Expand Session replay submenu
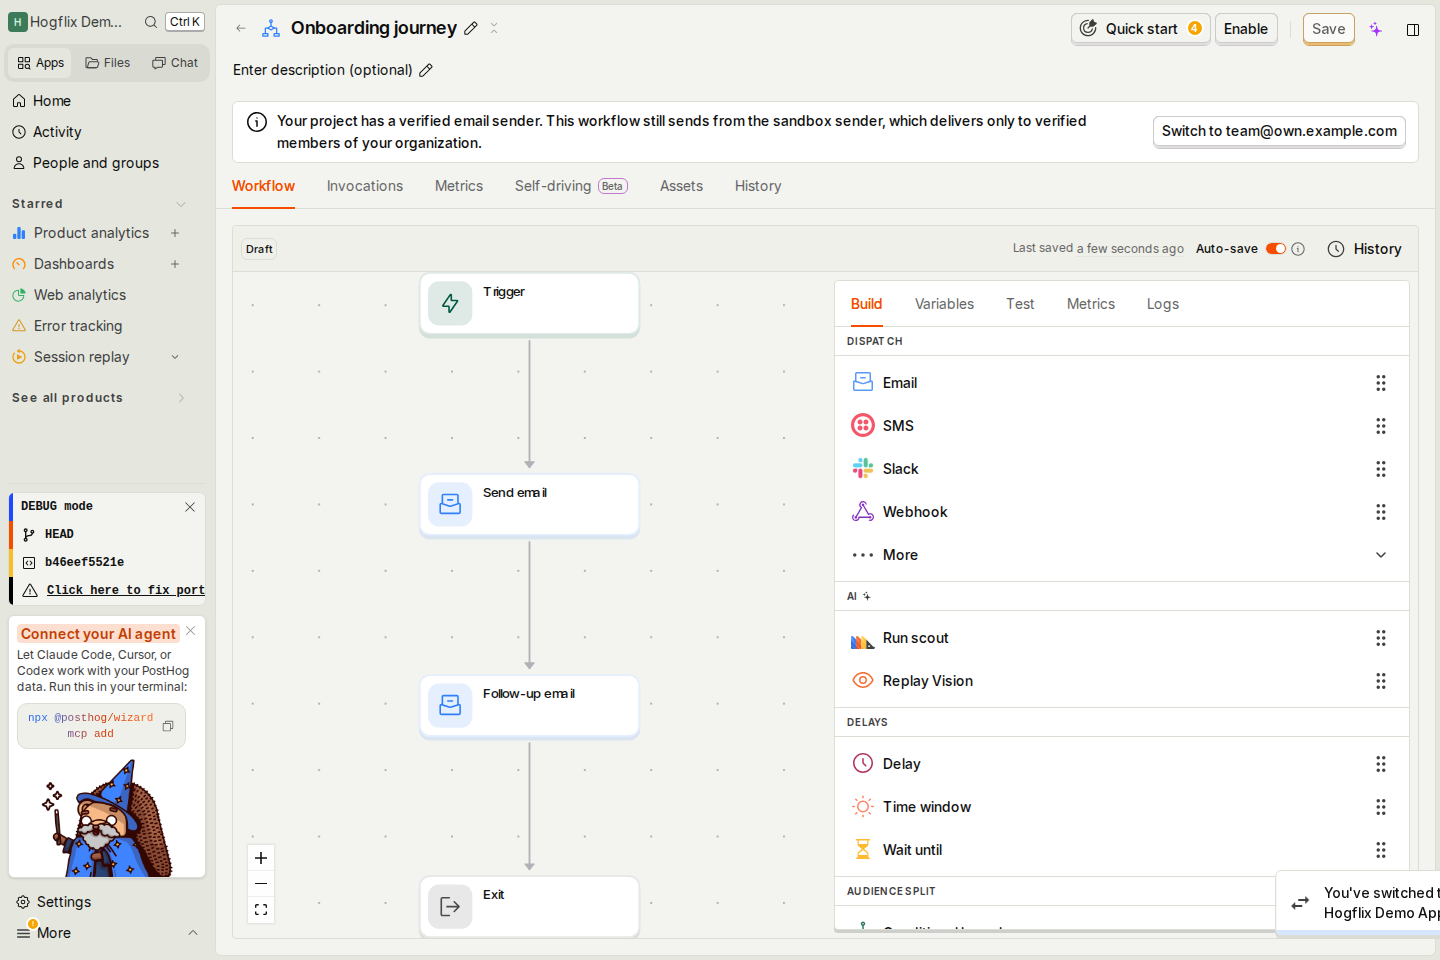Screen dimensions: 1440x960 (175, 357)
